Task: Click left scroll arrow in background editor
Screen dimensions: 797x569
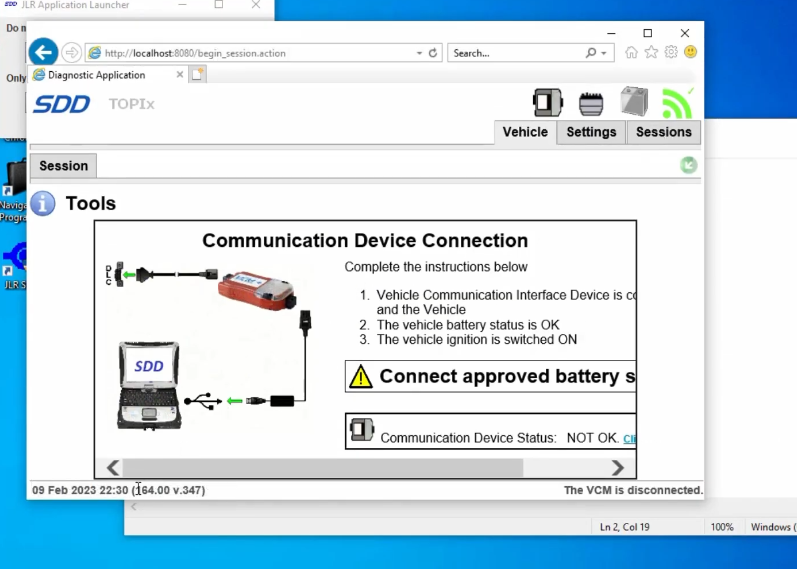Action: click(134, 506)
